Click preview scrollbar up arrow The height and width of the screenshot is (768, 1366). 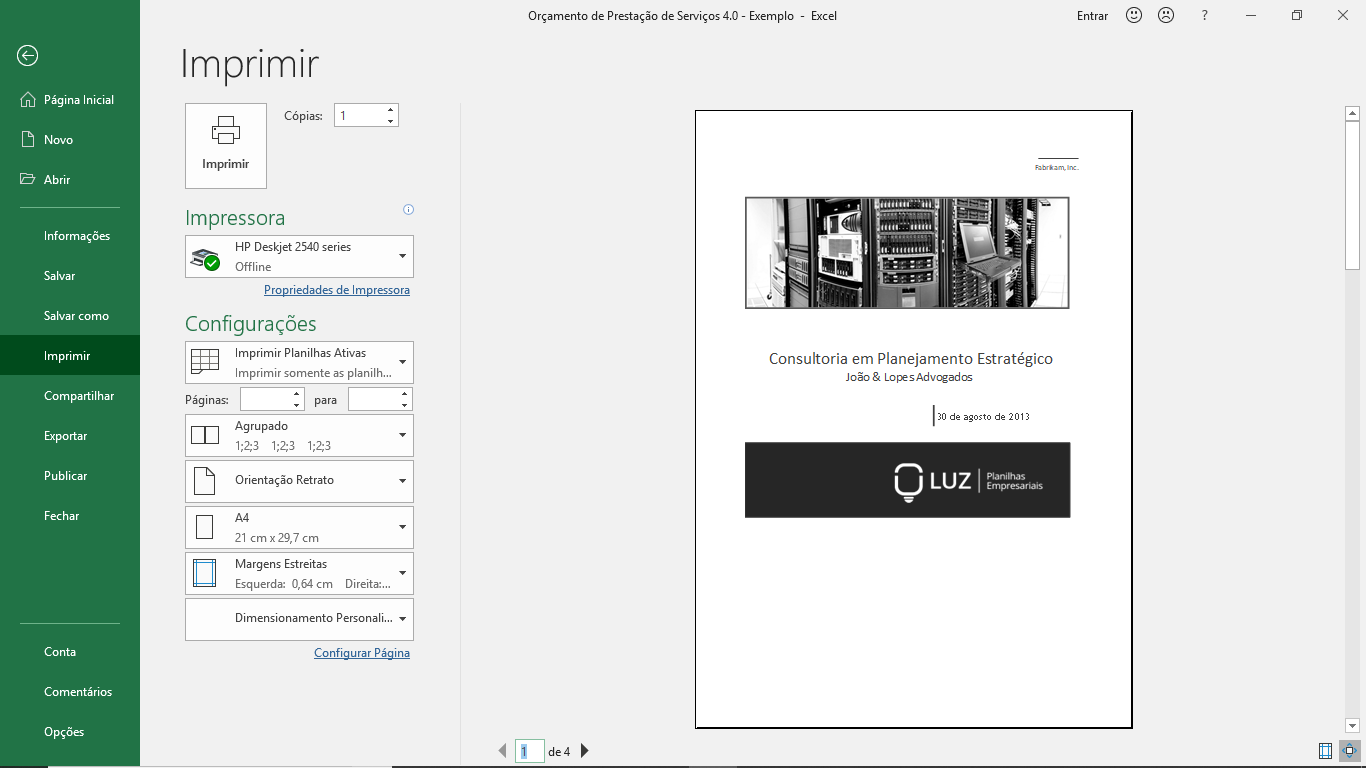(x=1352, y=114)
